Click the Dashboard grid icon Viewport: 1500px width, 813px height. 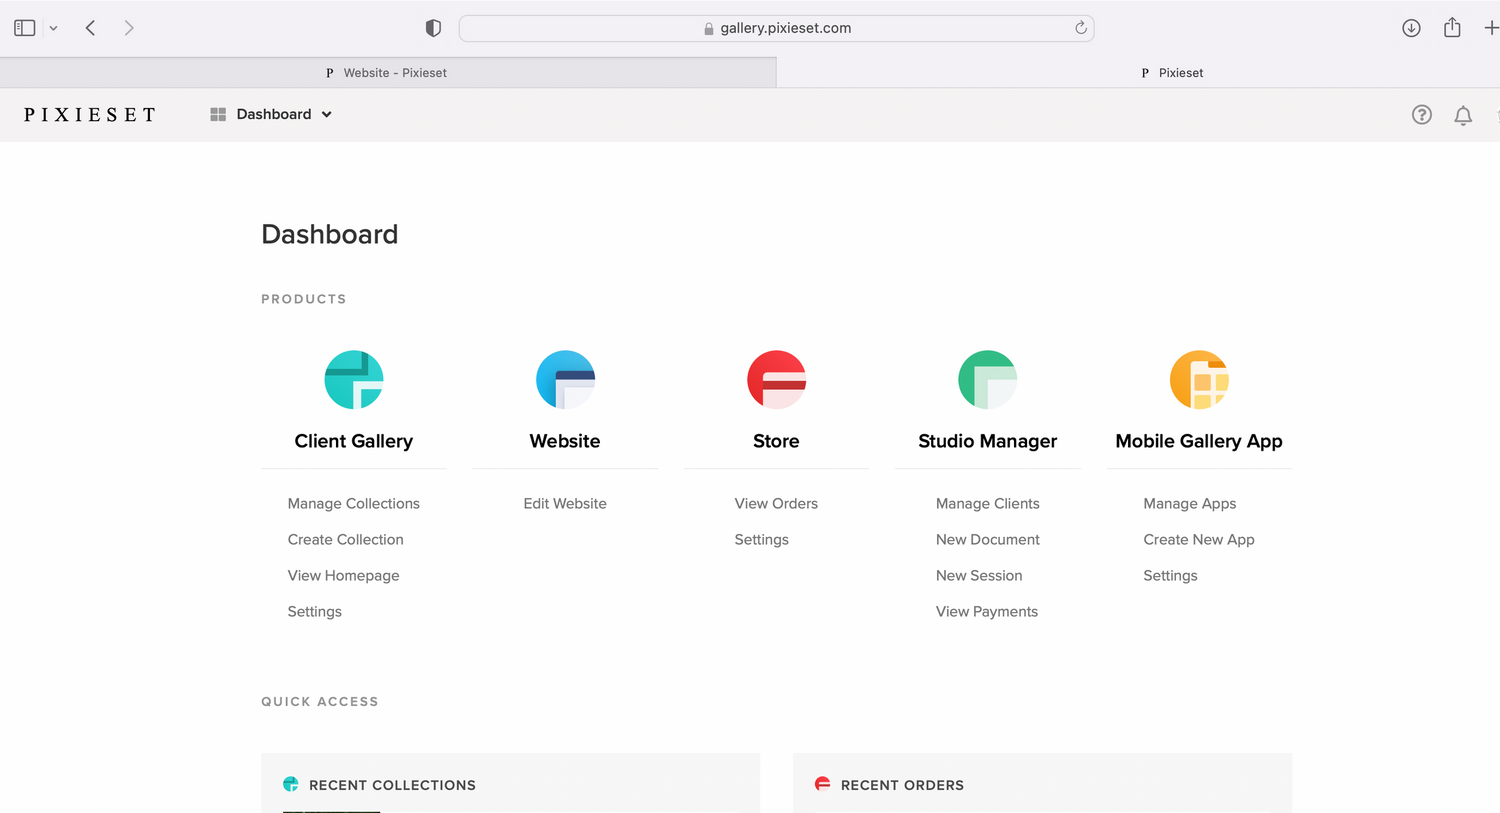pyautogui.click(x=218, y=115)
